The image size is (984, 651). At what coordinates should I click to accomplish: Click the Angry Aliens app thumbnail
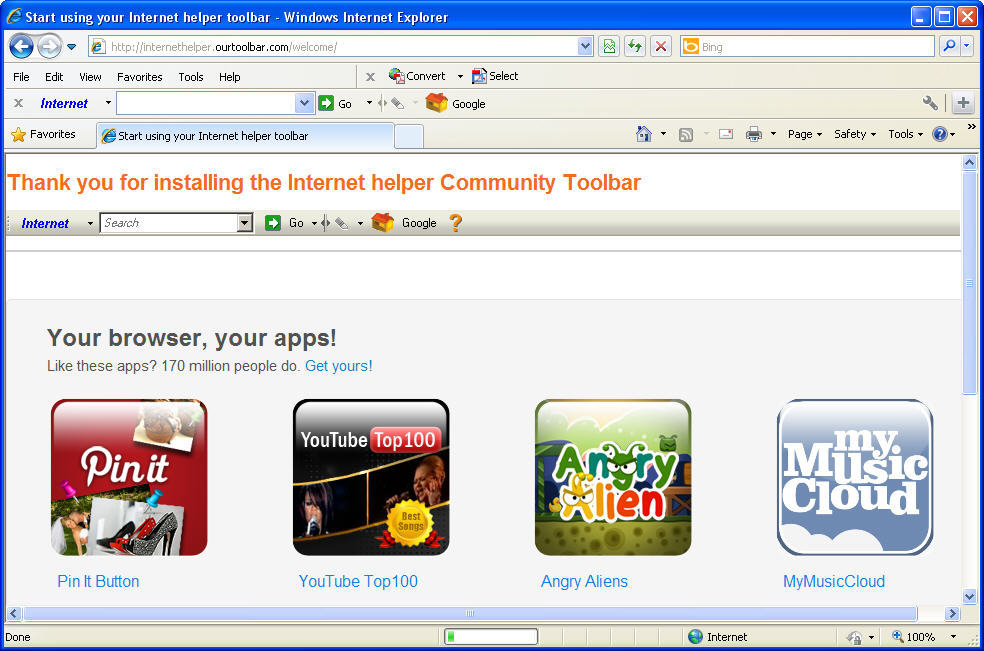pyautogui.click(x=612, y=477)
